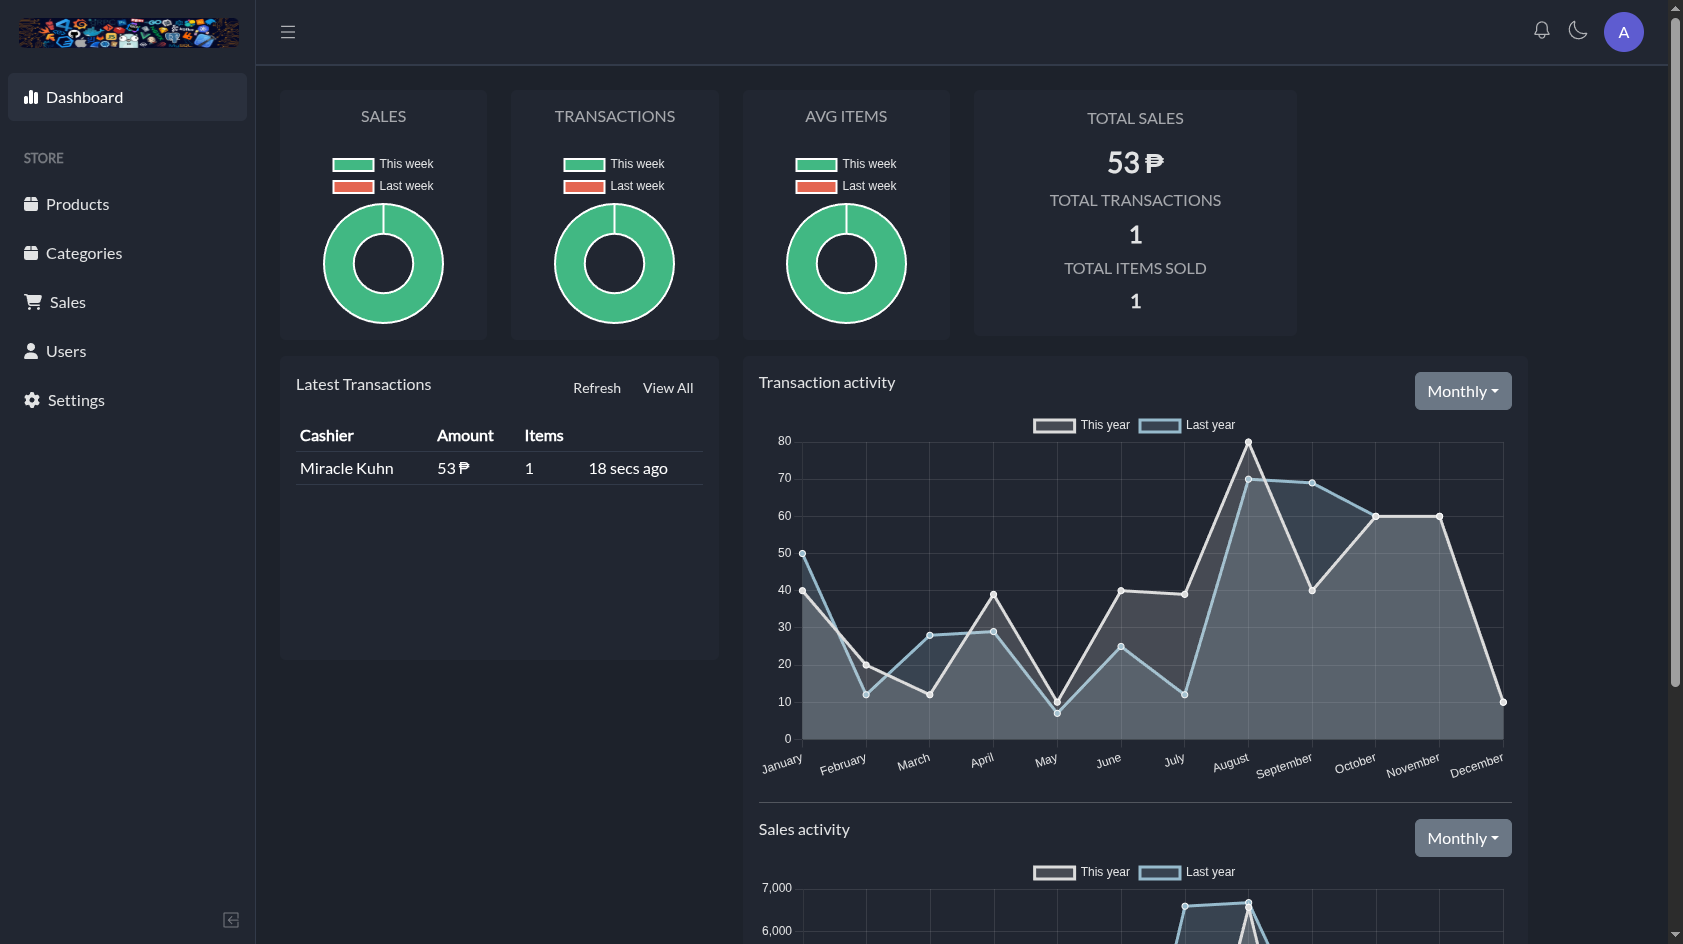Click the scrollbar up arrow
The image size is (1683, 944).
pos(1676,6)
